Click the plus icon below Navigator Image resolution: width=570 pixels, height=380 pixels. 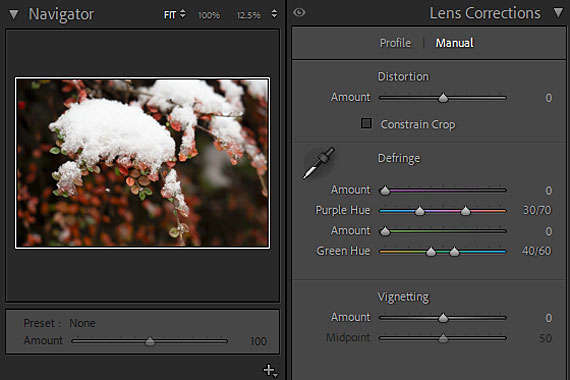(x=269, y=370)
